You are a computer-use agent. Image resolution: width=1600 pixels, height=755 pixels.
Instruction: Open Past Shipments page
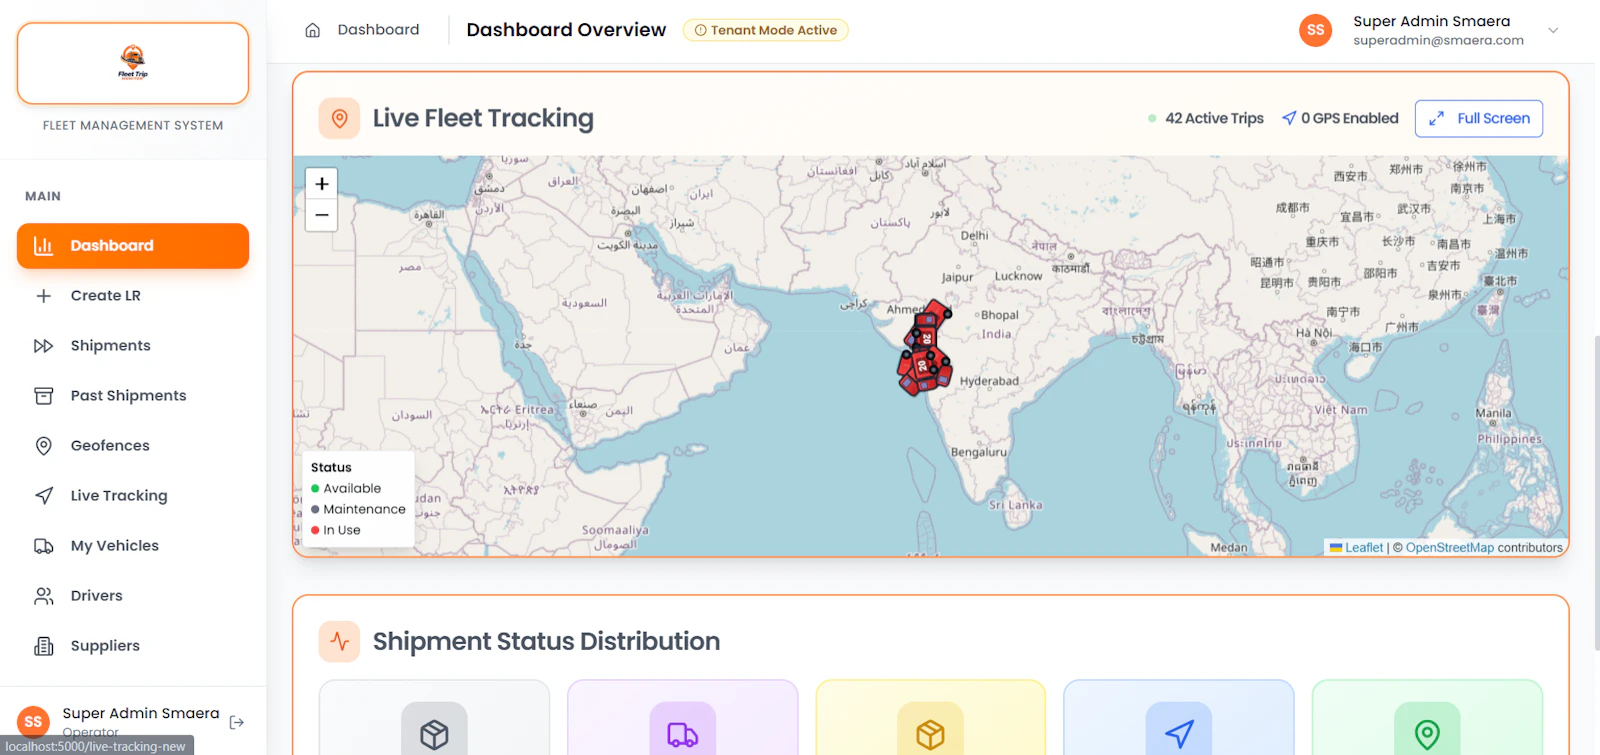[133, 396]
